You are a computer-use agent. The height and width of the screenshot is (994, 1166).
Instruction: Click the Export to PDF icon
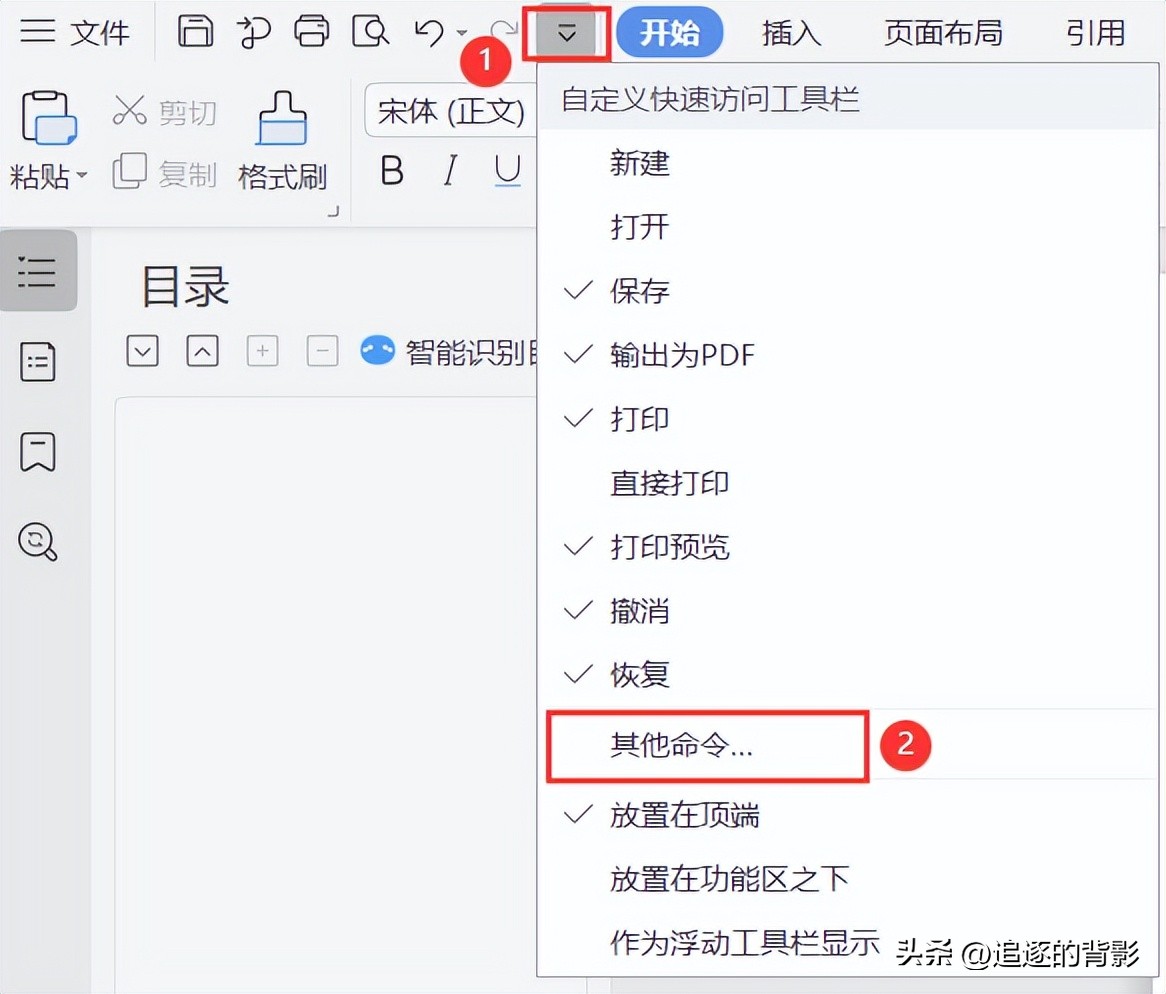point(253,32)
